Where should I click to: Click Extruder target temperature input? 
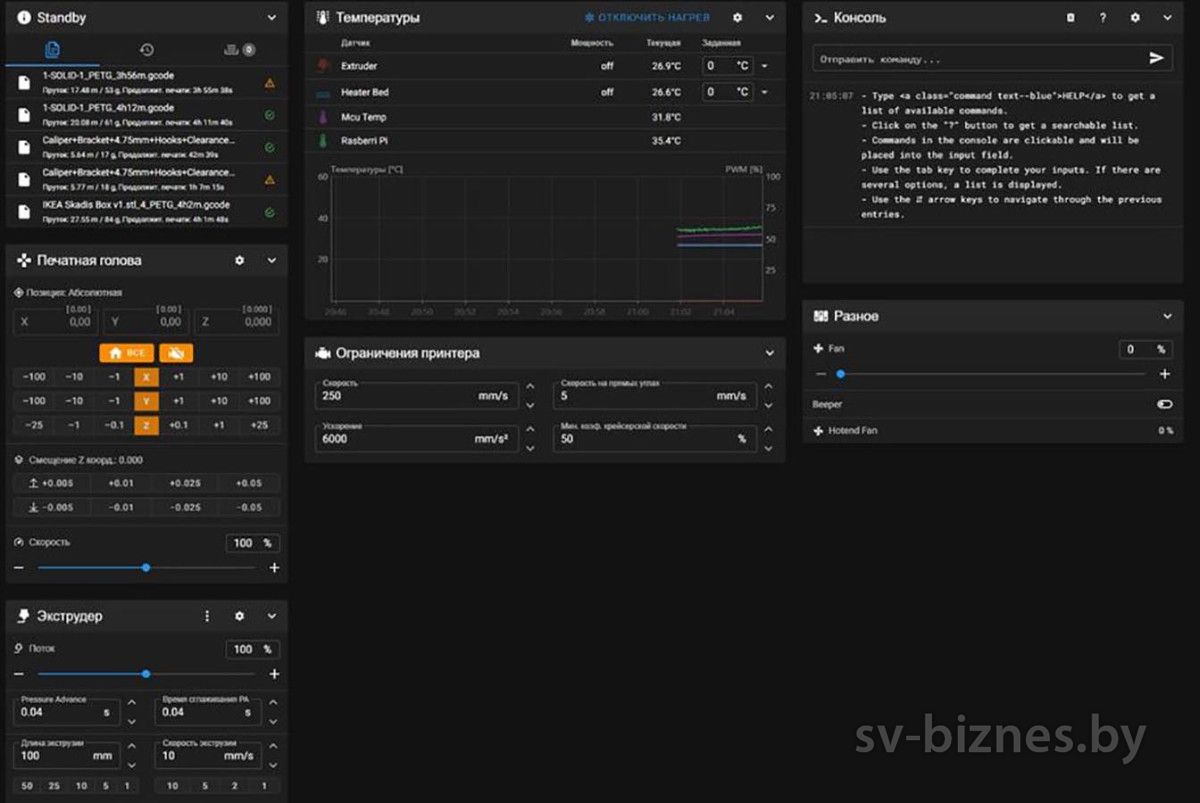coord(726,66)
